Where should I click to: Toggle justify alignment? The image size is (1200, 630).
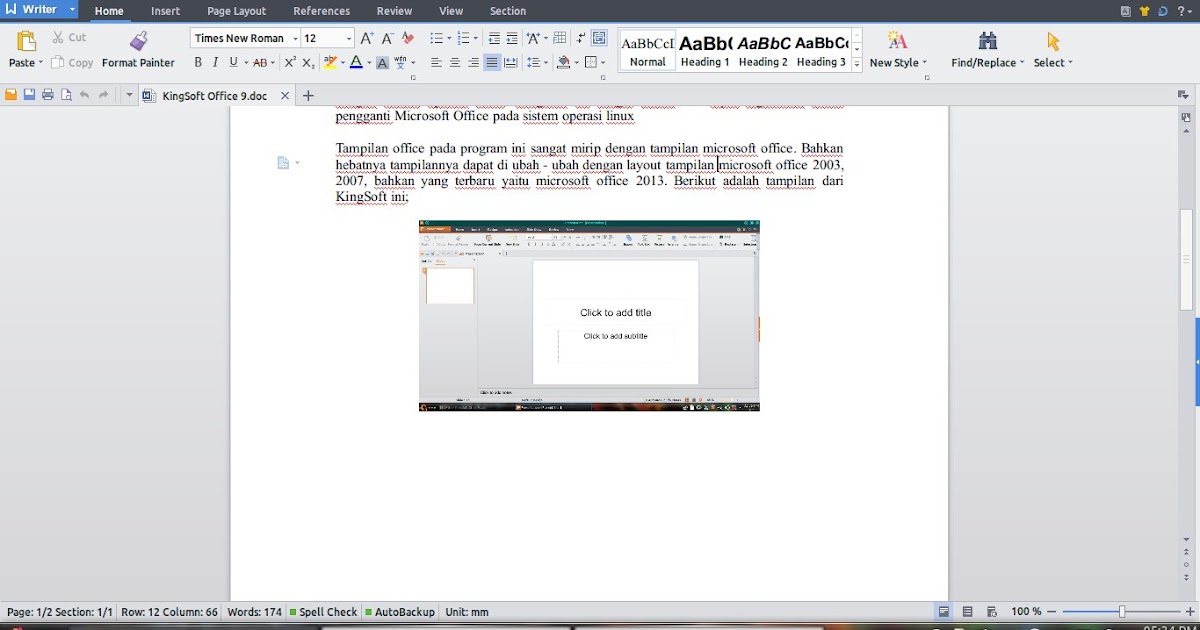492,62
